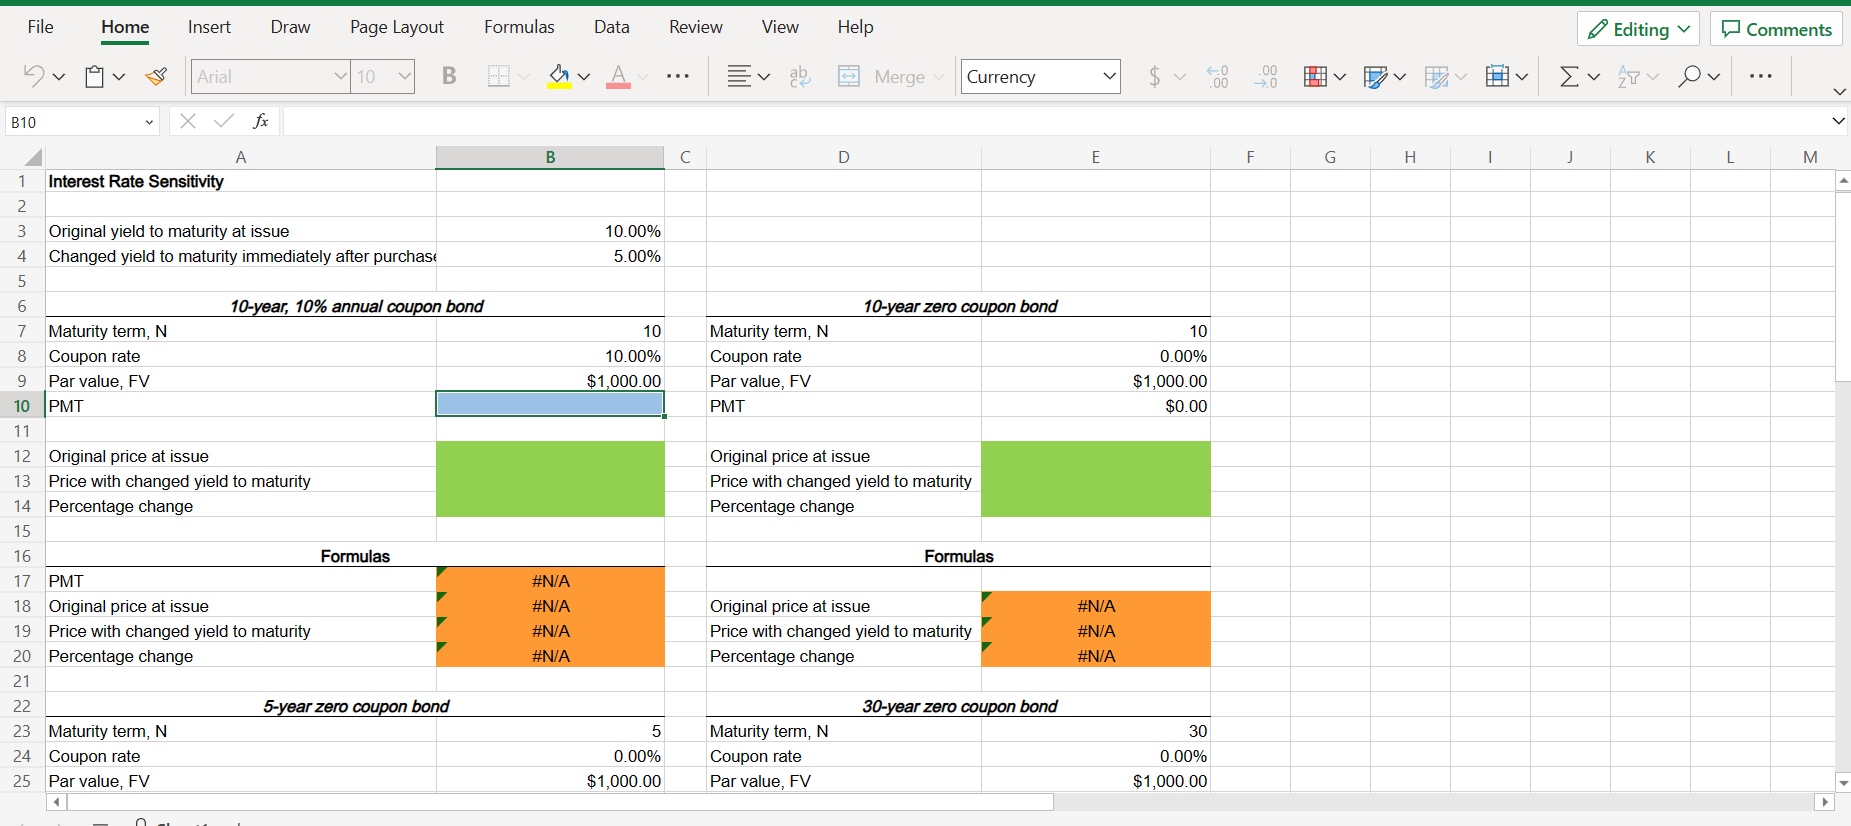
Task: Open the undo history dropdown arrow
Action: (59, 77)
